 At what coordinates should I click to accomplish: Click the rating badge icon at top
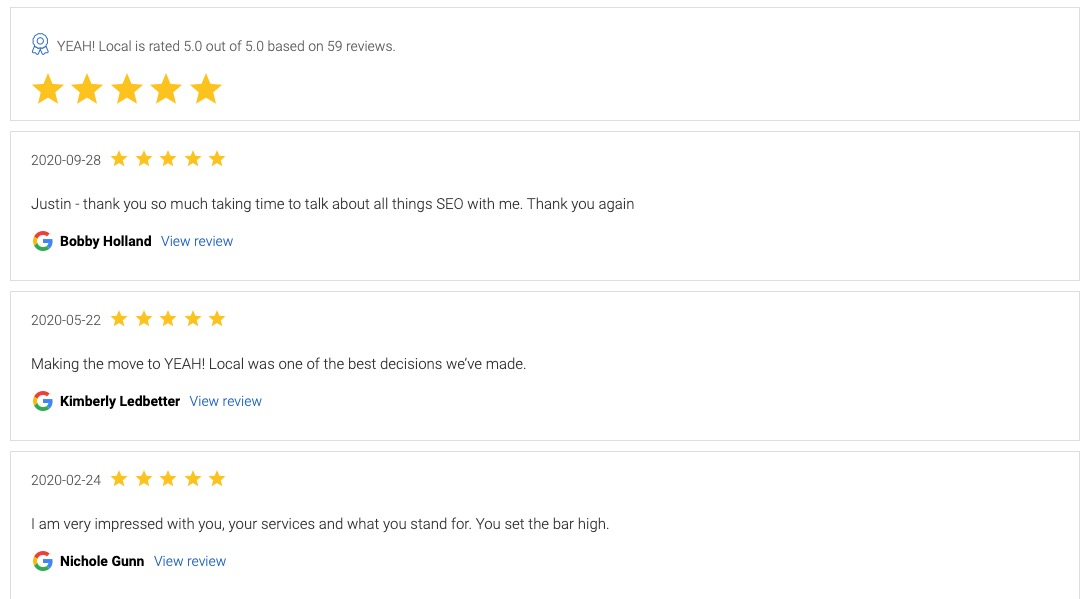pyautogui.click(x=40, y=44)
